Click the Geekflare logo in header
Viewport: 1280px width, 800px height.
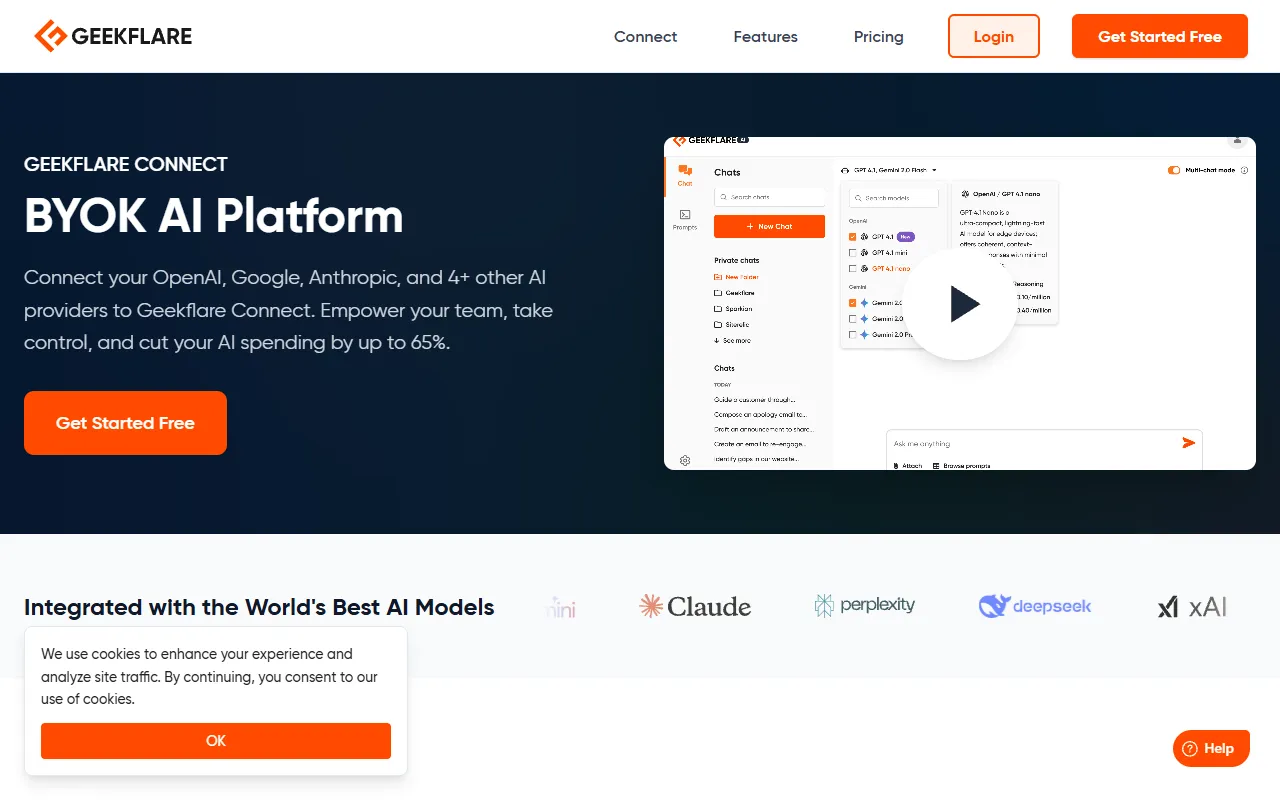tap(113, 37)
